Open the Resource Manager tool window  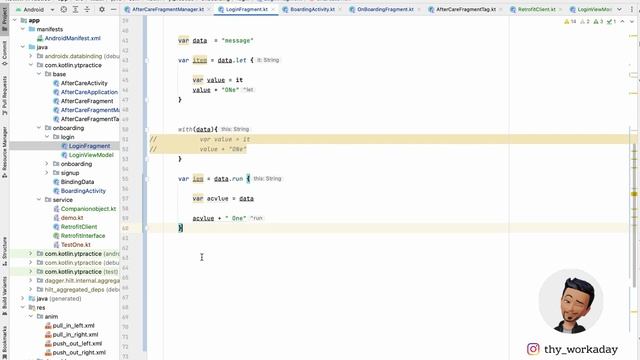point(4,152)
